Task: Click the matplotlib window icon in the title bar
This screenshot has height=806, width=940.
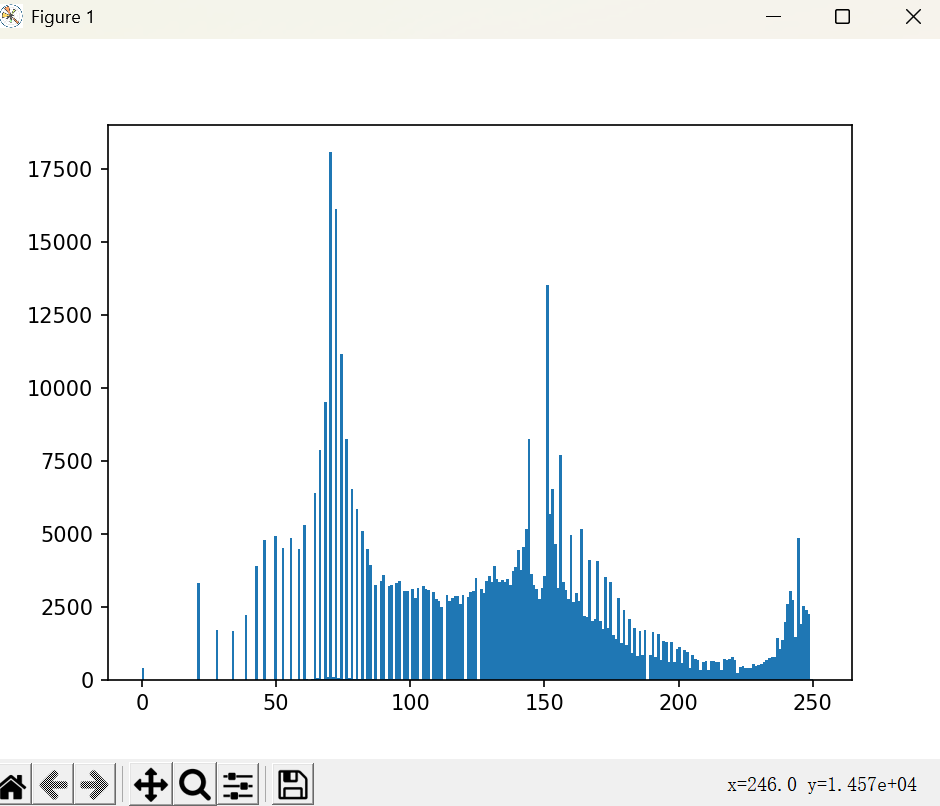Action: [x=11, y=16]
